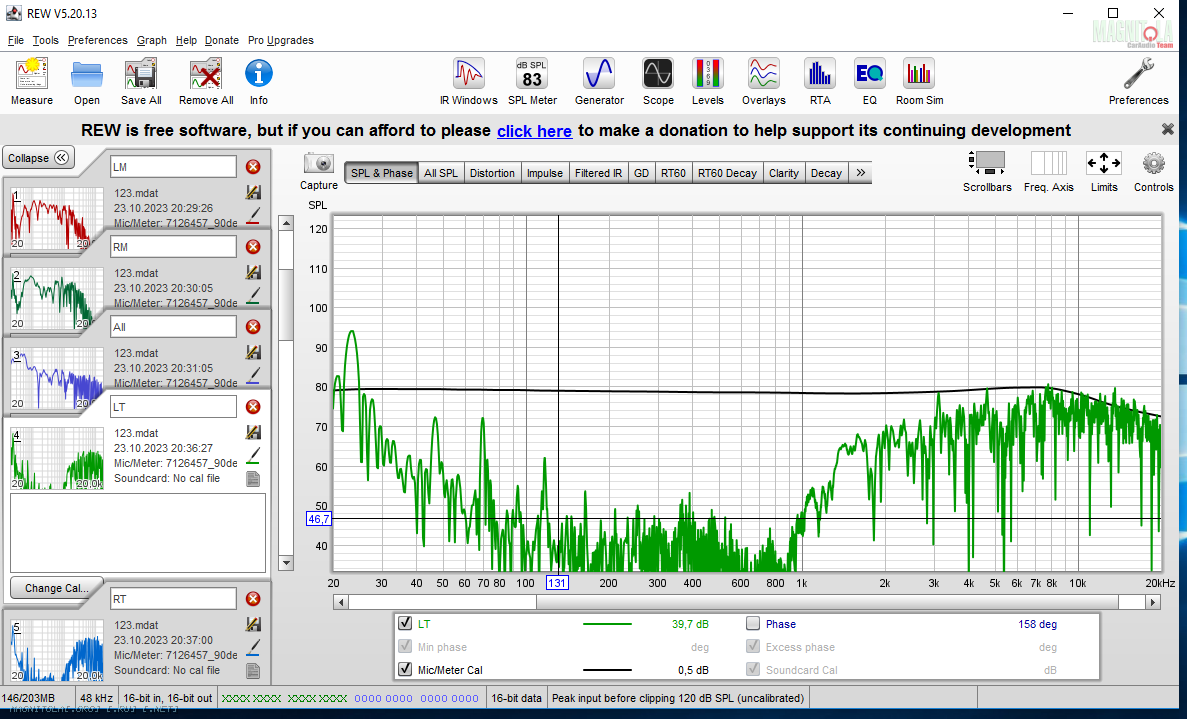This screenshot has height=719, width=1193.
Task: Click the measurement list scroll-up arrow
Action: (x=286, y=223)
